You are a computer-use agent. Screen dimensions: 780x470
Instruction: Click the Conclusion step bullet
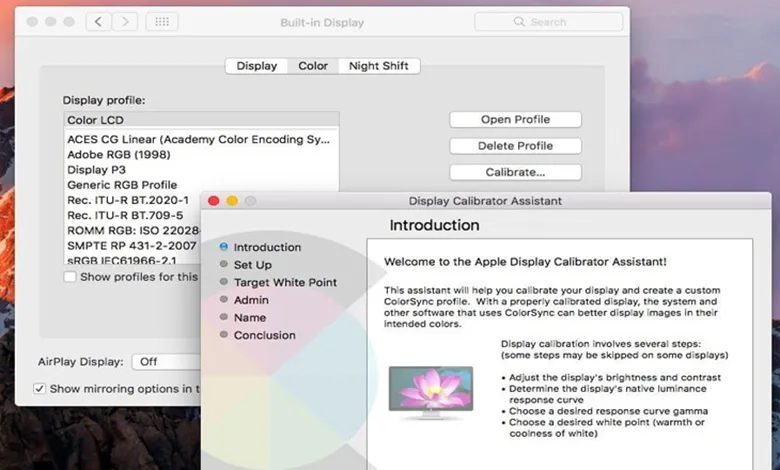[x=224, y=335]
